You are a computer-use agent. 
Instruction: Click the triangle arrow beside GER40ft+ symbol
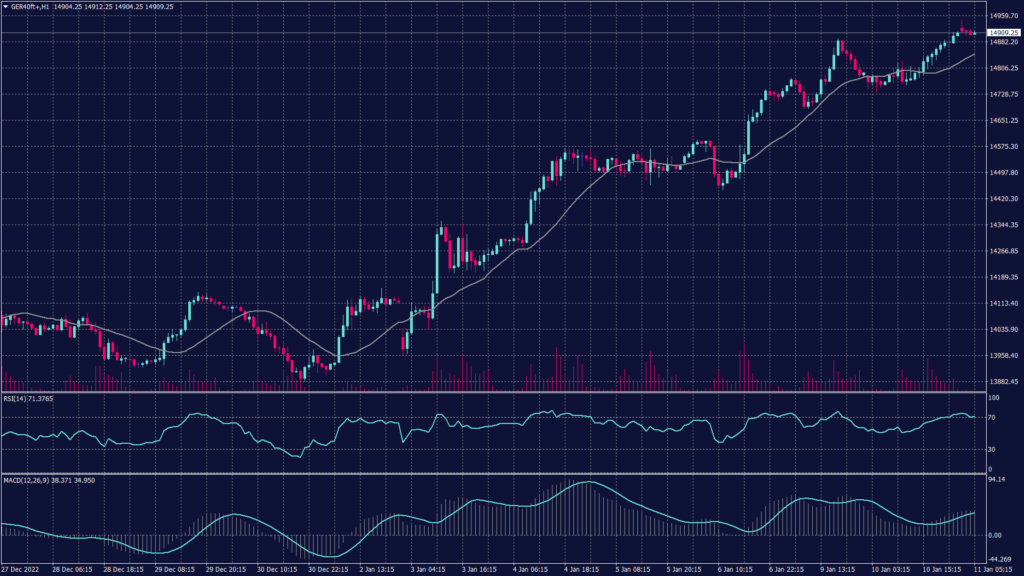point(6,6)
